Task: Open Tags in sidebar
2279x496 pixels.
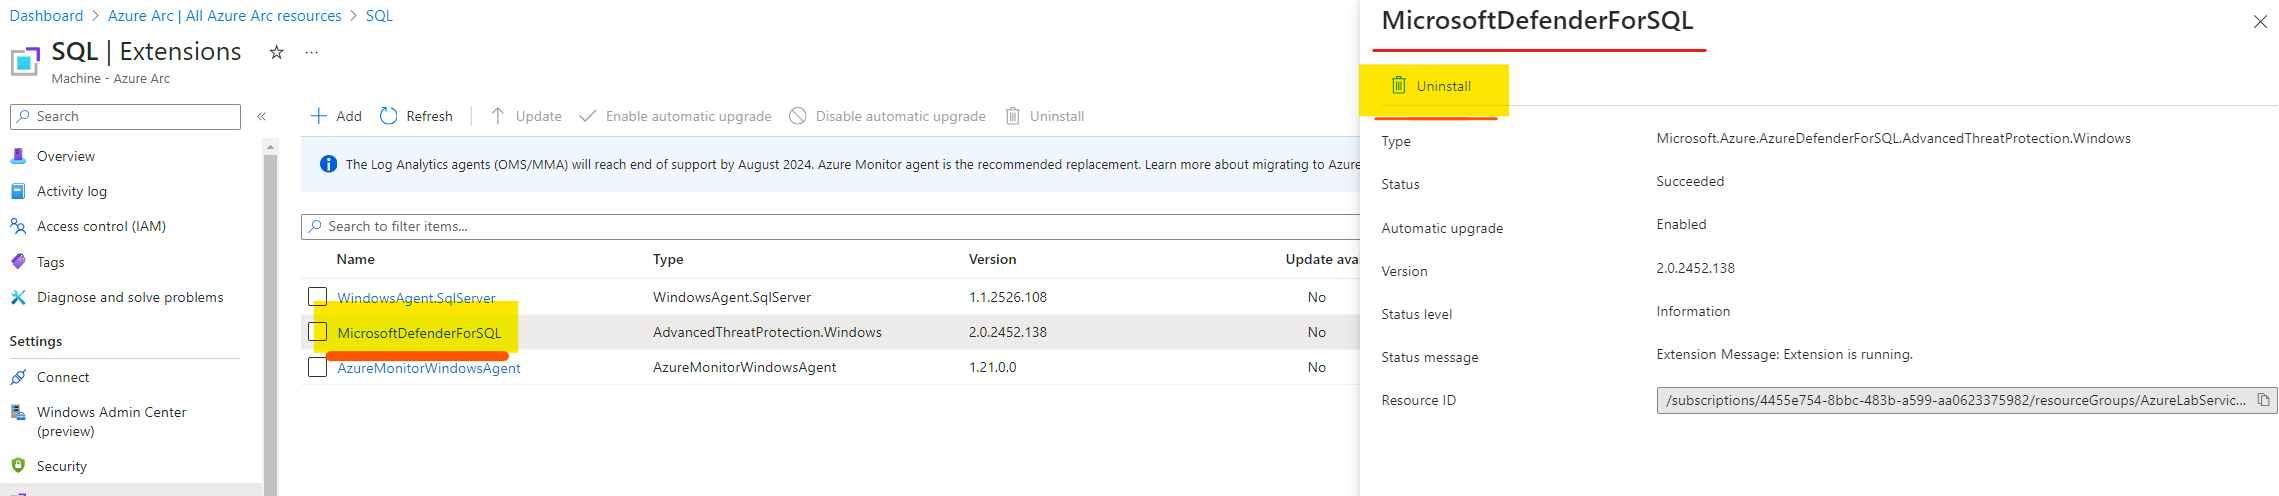Action: click(50, 262)
